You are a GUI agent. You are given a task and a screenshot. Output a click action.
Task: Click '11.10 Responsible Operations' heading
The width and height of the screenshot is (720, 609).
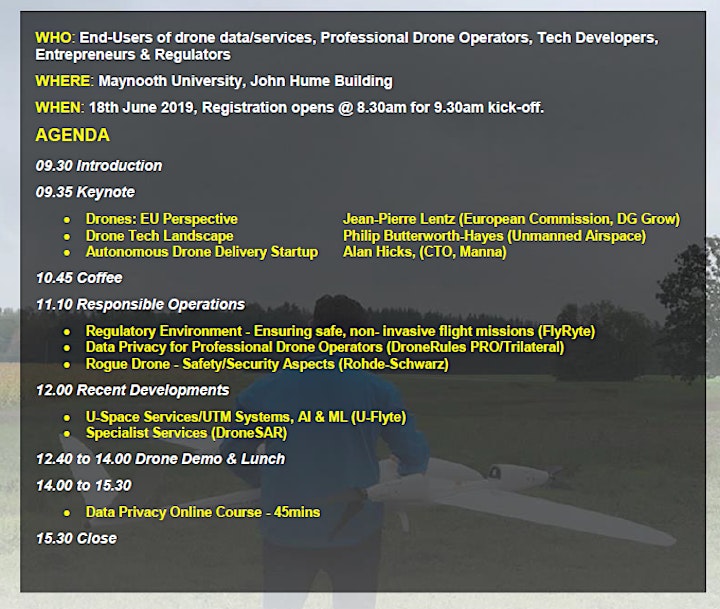(141, 304)
